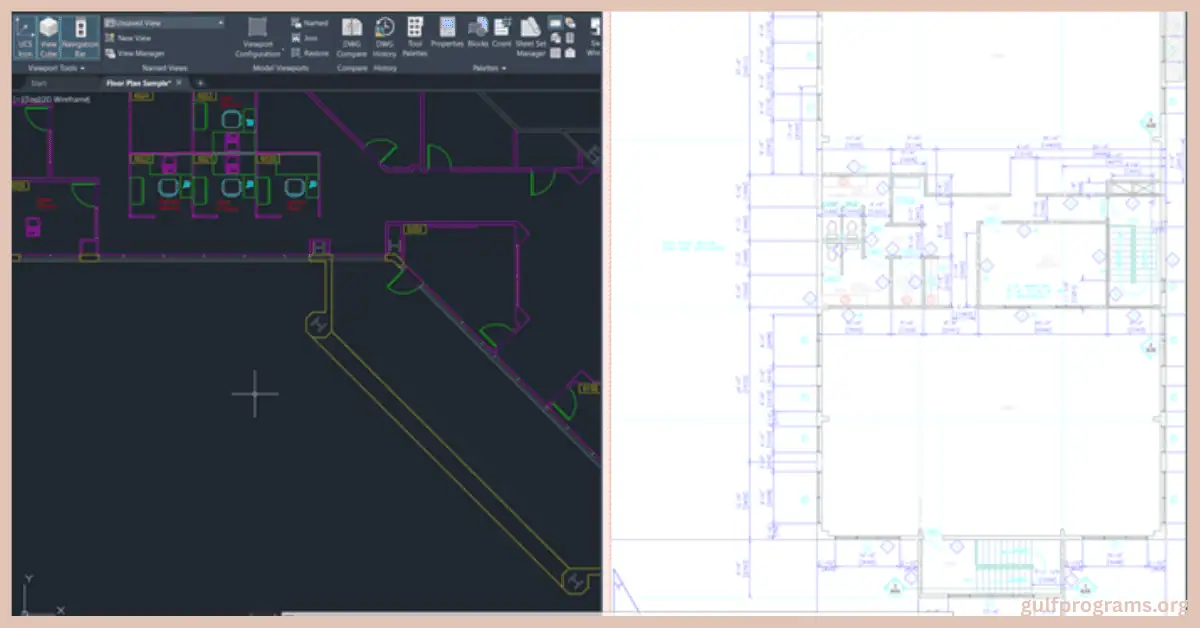Viewport: 1200px width, 628px height.
Task: Open the Unsaved View dropdown
Action: pyautogui.click(x=165, y=21)
